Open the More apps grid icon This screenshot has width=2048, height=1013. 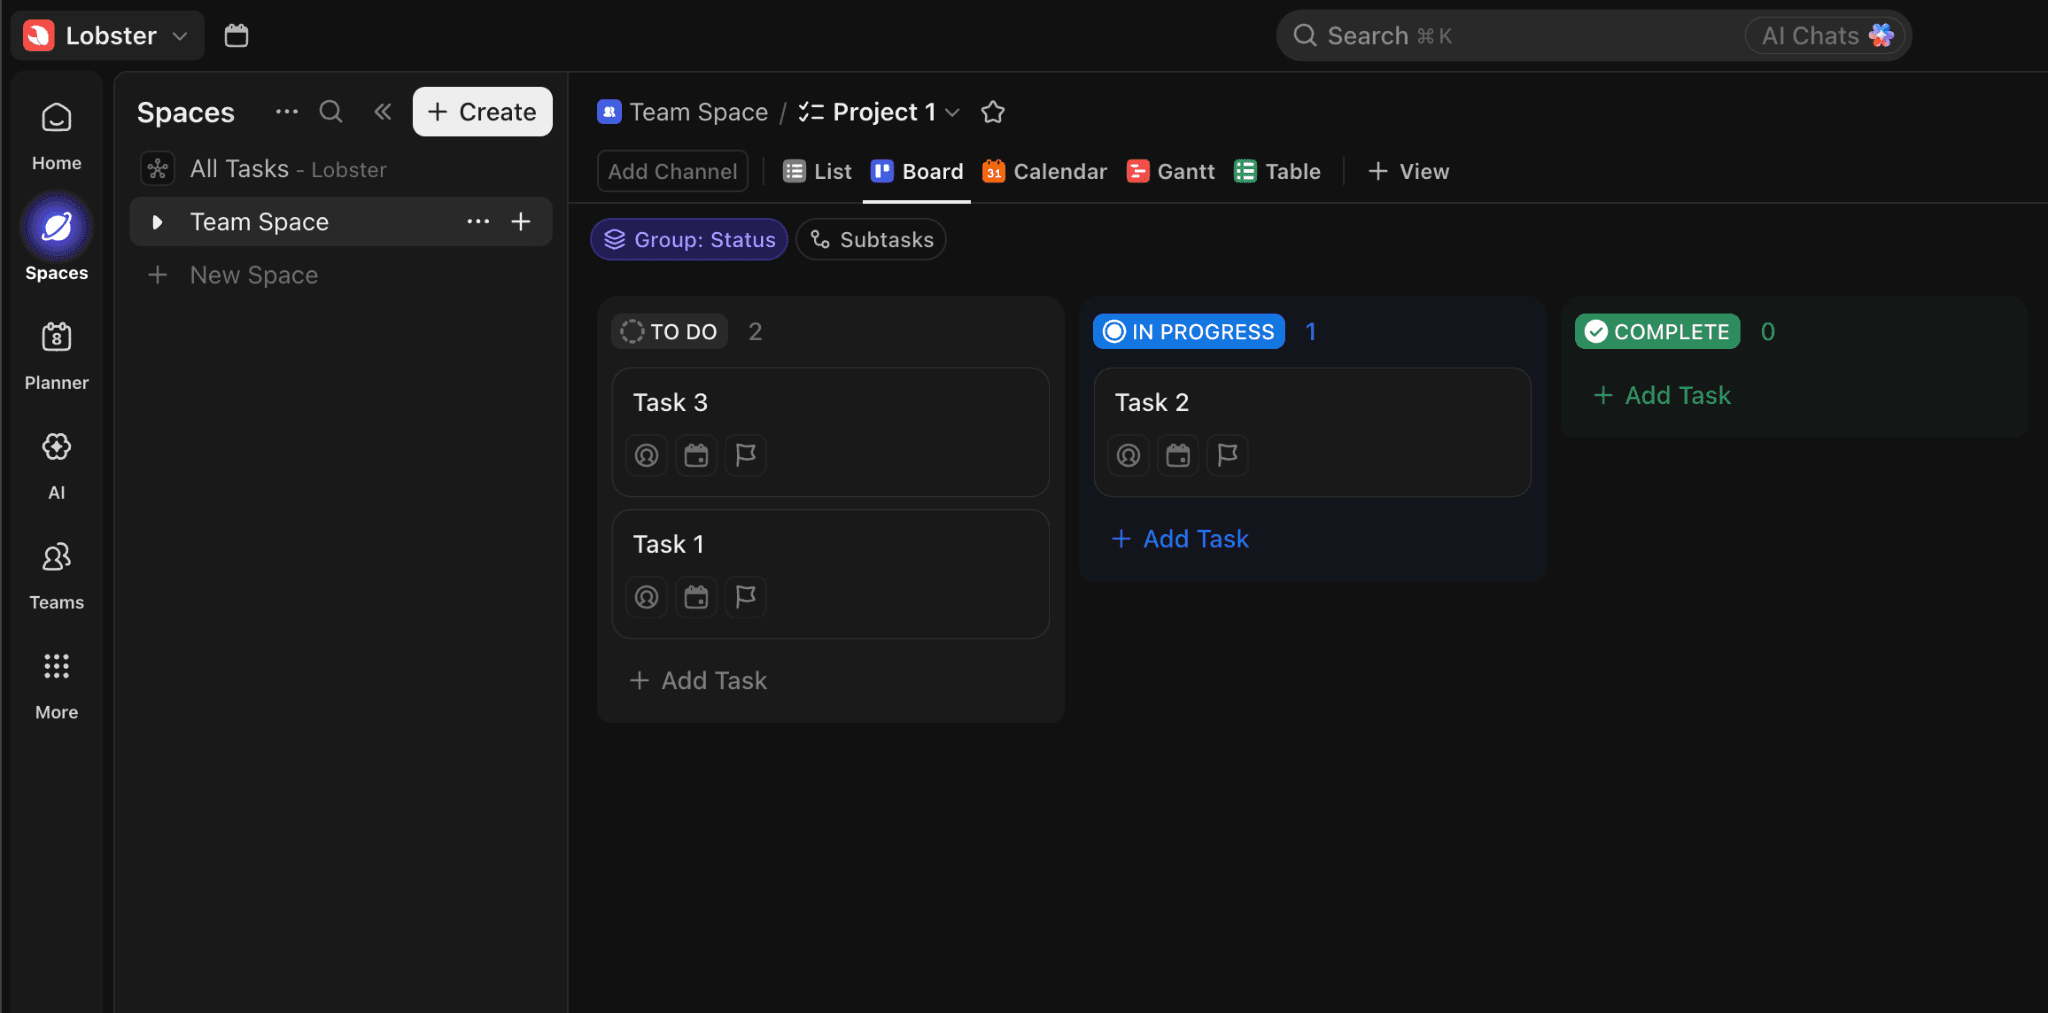[56, 667]
